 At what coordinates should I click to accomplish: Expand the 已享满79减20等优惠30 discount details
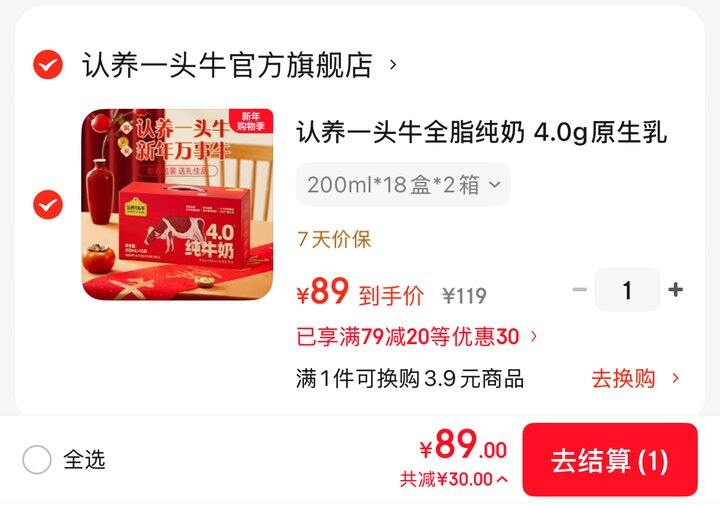click(417, 337)
